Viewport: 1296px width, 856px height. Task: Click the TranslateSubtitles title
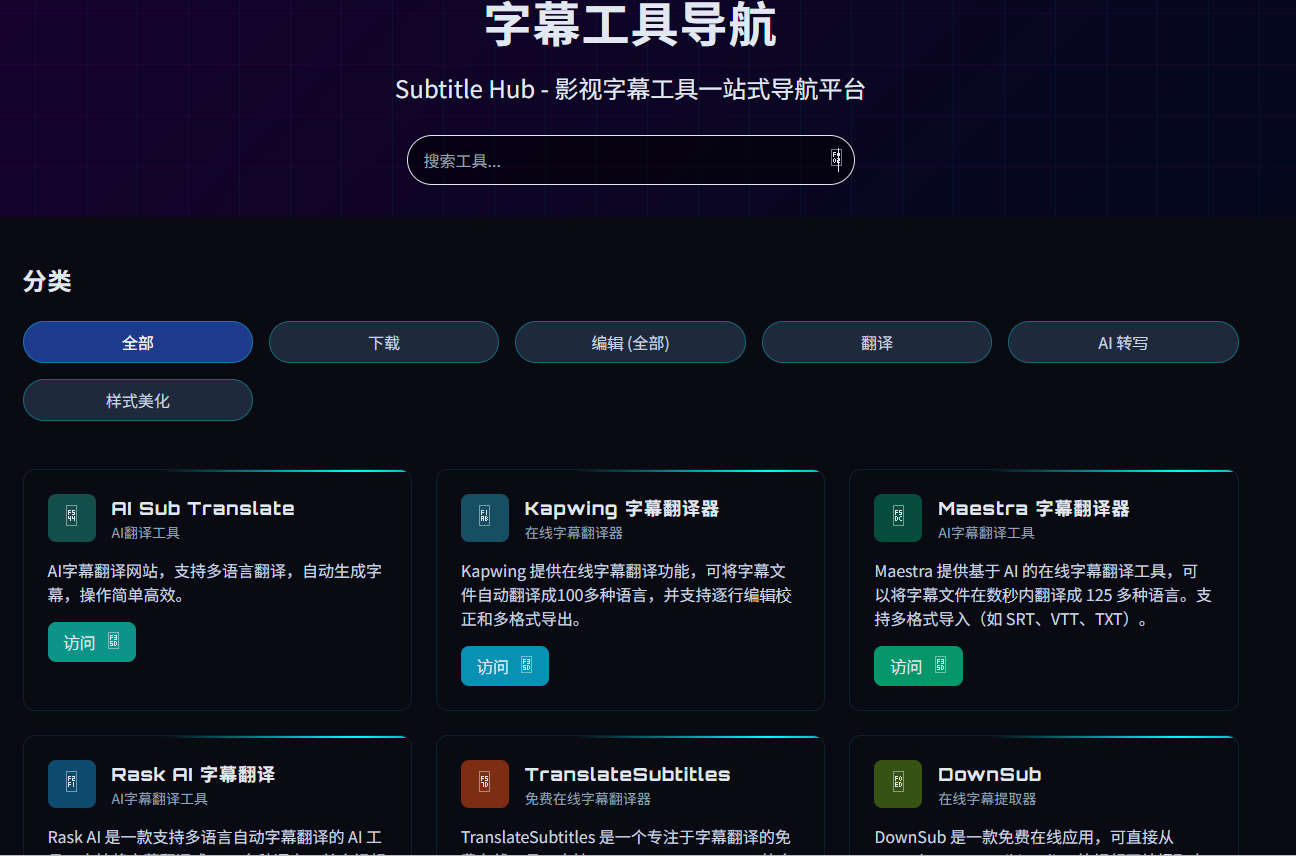(627, 774)
